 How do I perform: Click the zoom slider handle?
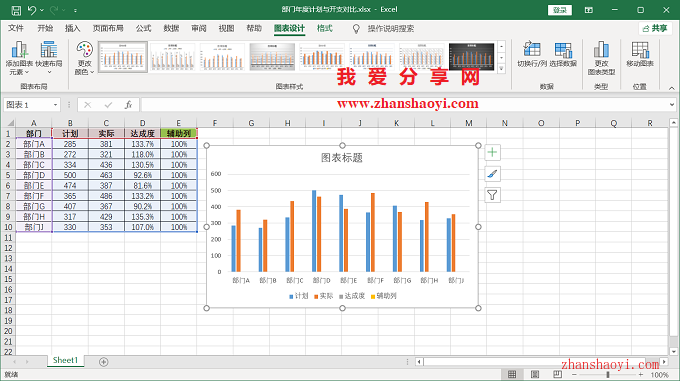[608, 374]
